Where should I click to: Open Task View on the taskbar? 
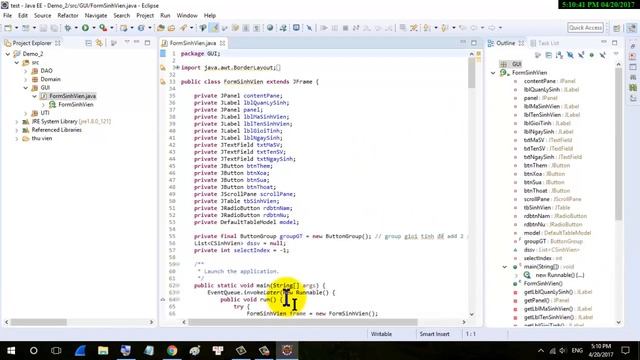click(56, 350)
